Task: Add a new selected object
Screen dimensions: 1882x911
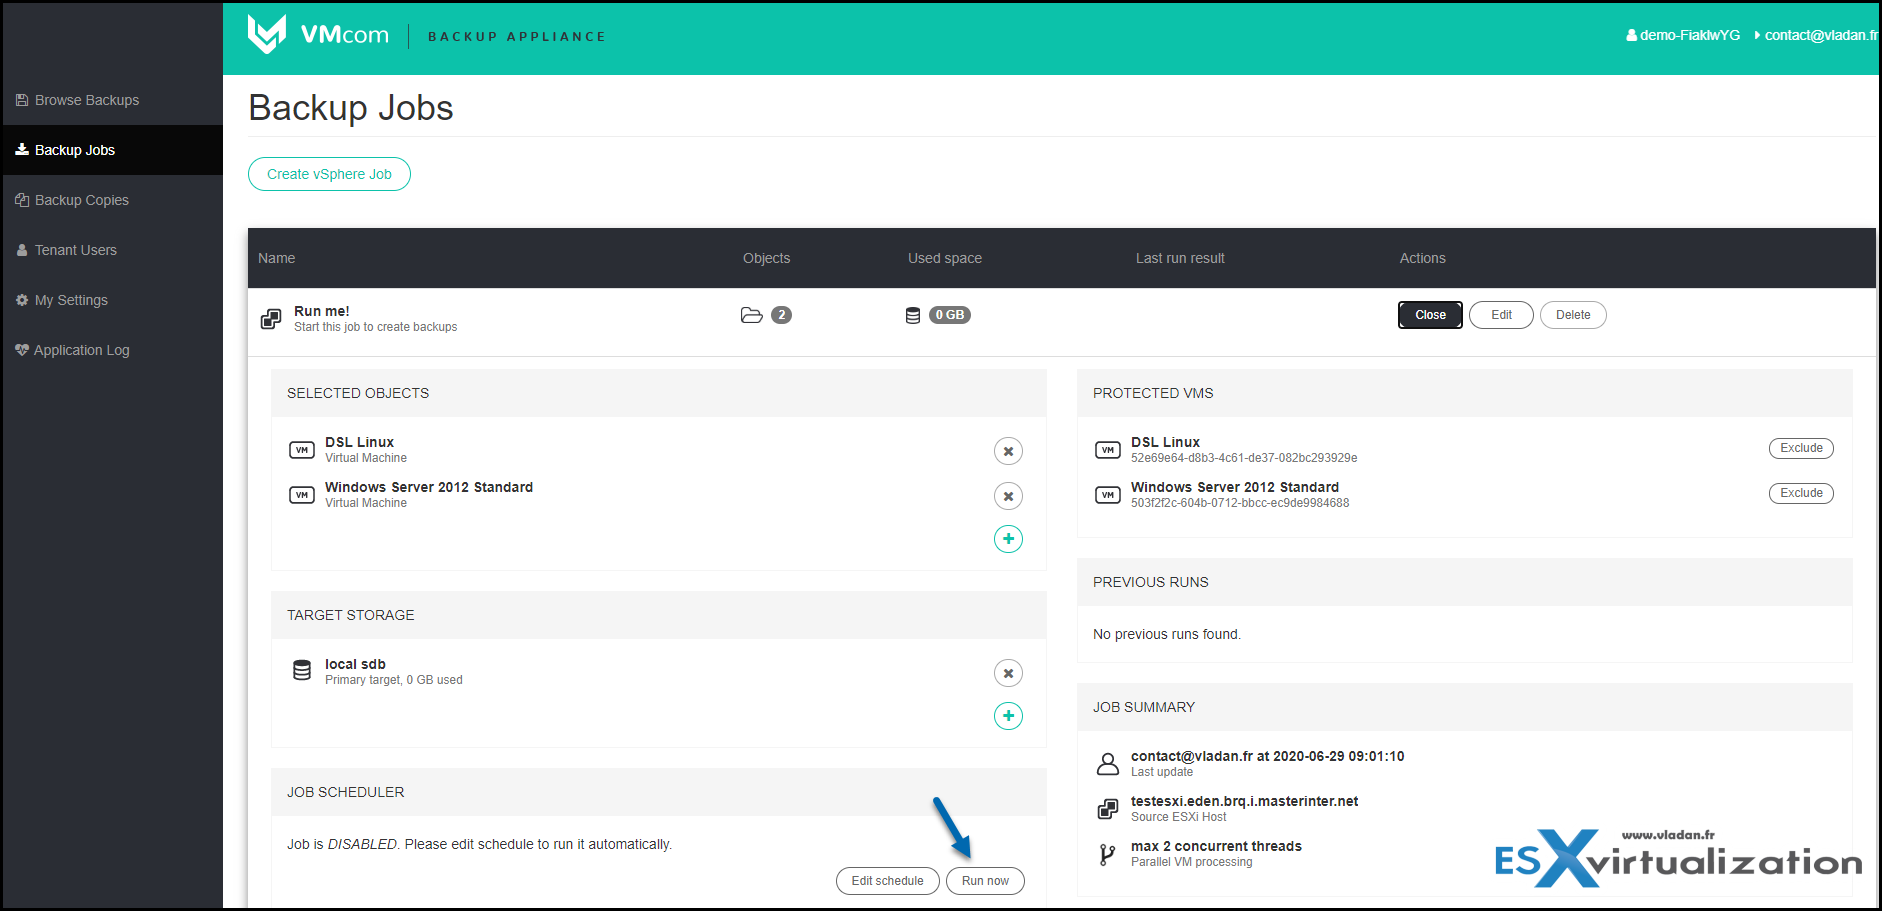Action: tap(1008, 539)
